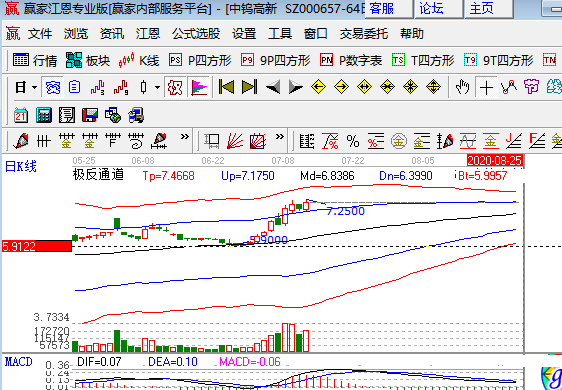This screenshot has width=562, height=390.
Task: Open the P四方形 tool
Action: 200,60
